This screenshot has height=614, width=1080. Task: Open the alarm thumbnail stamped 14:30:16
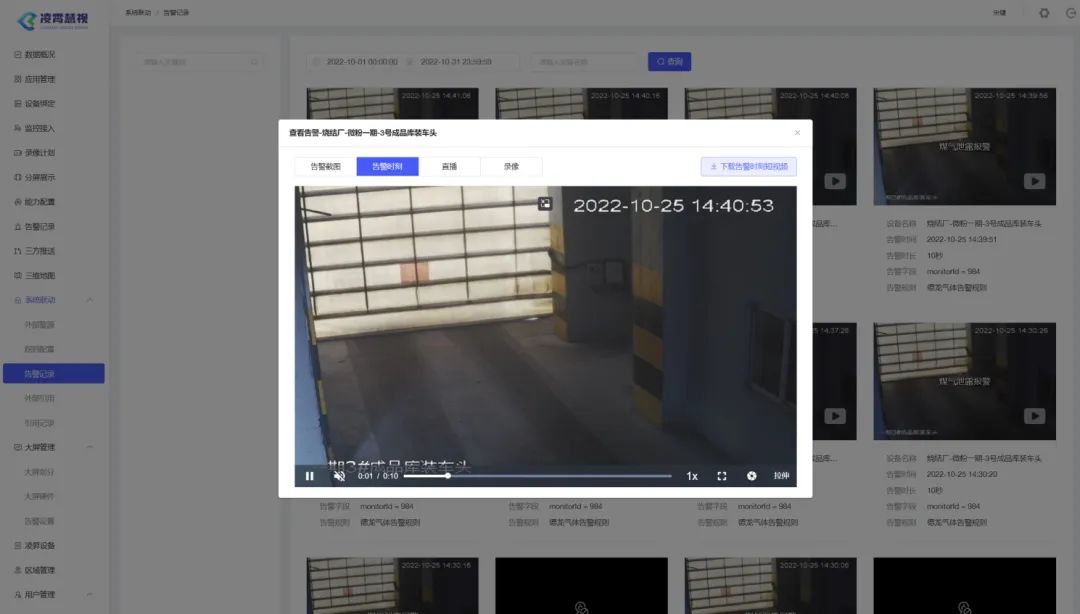[393, 585]
